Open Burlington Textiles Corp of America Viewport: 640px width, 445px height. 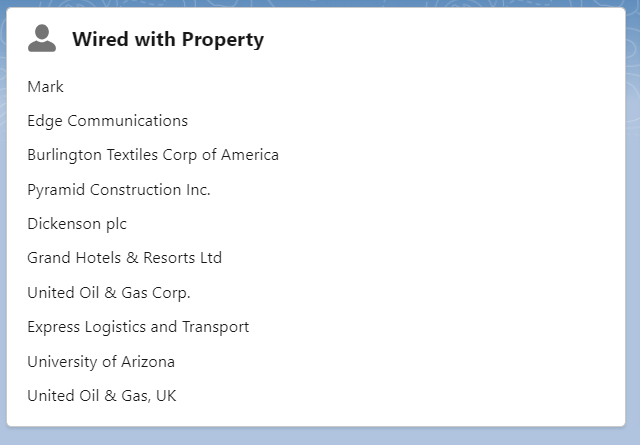[x=153, y=155]
